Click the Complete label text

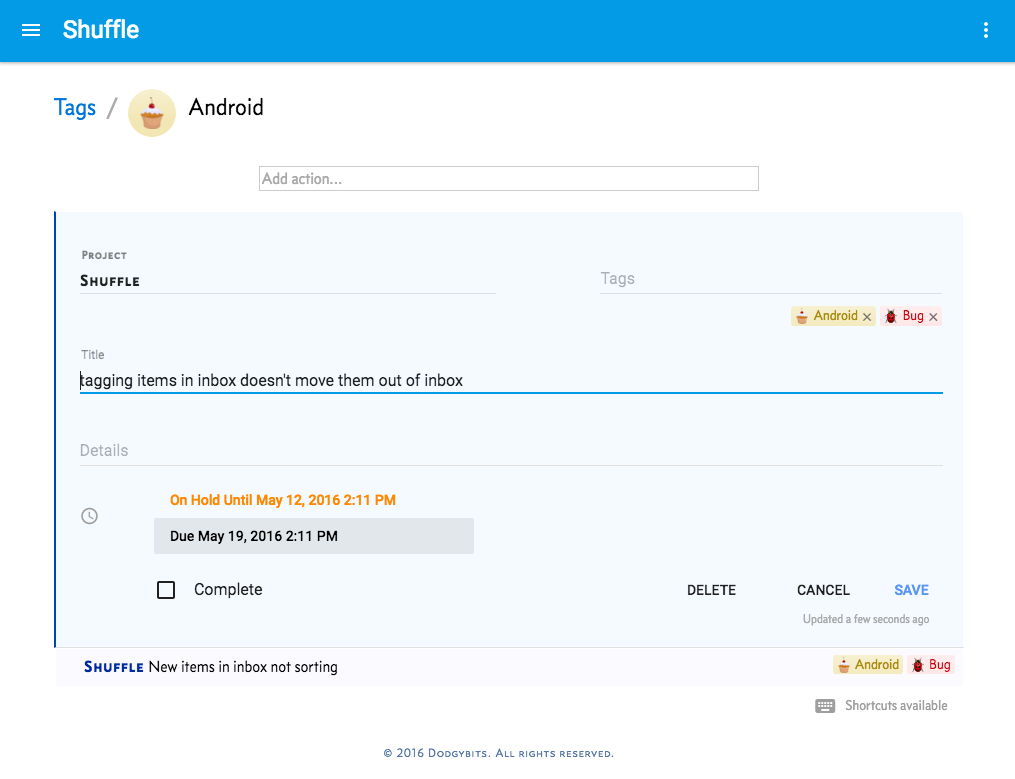click(228, 590)
